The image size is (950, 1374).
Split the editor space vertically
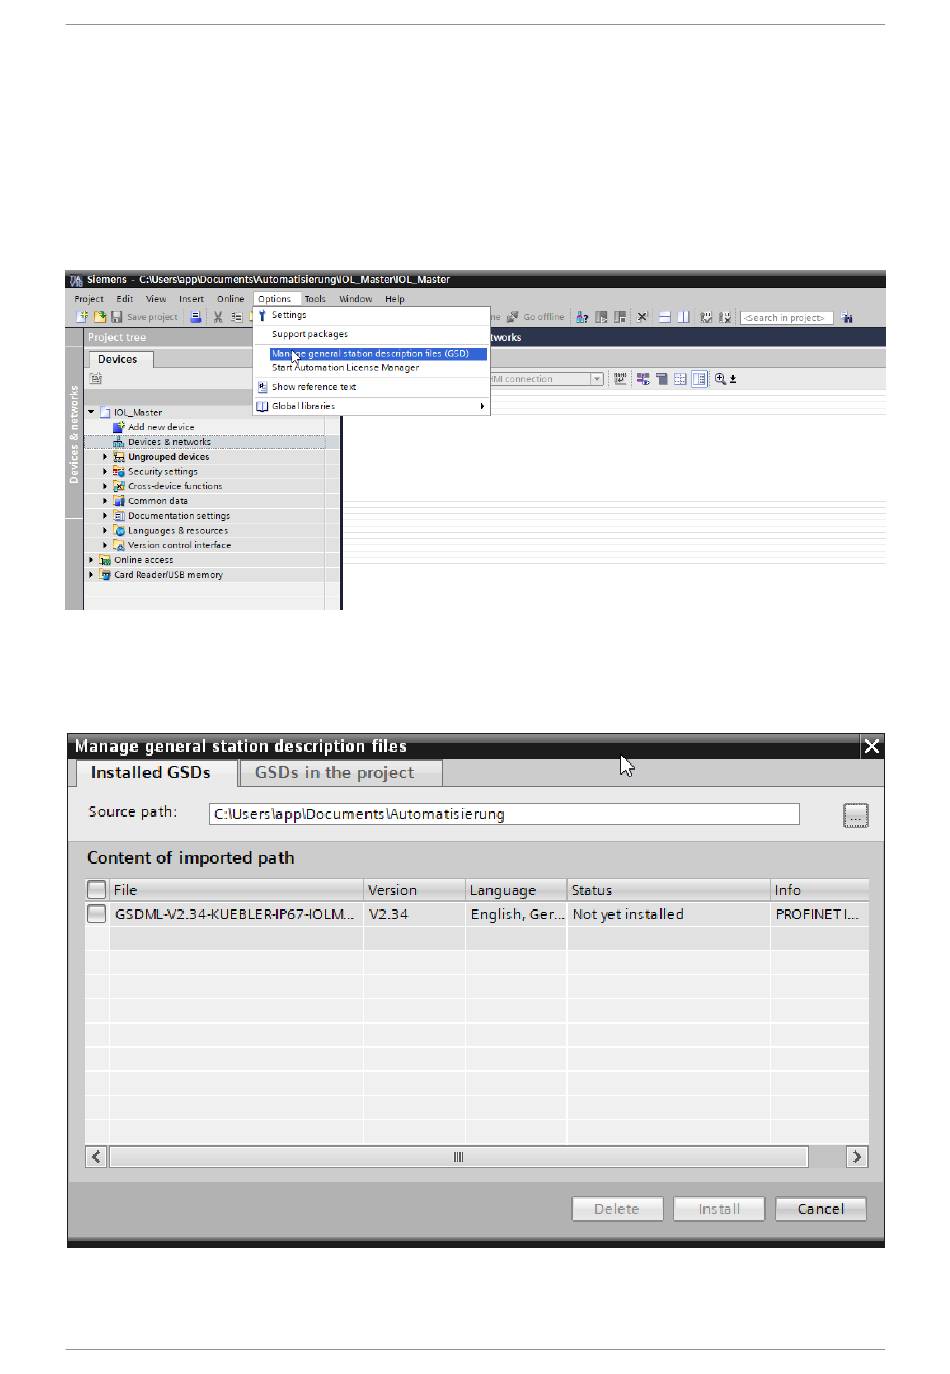pos(683,317)
